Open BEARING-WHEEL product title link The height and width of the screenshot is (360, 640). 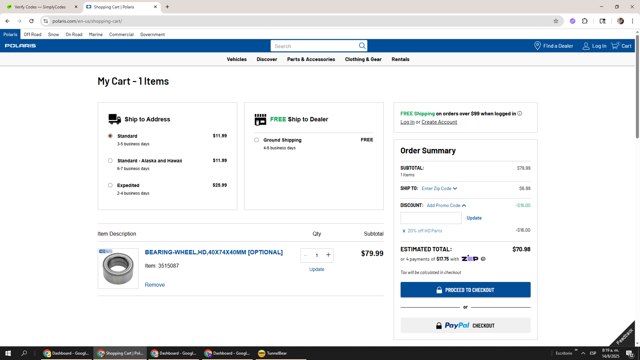click(x=213, y=252)
